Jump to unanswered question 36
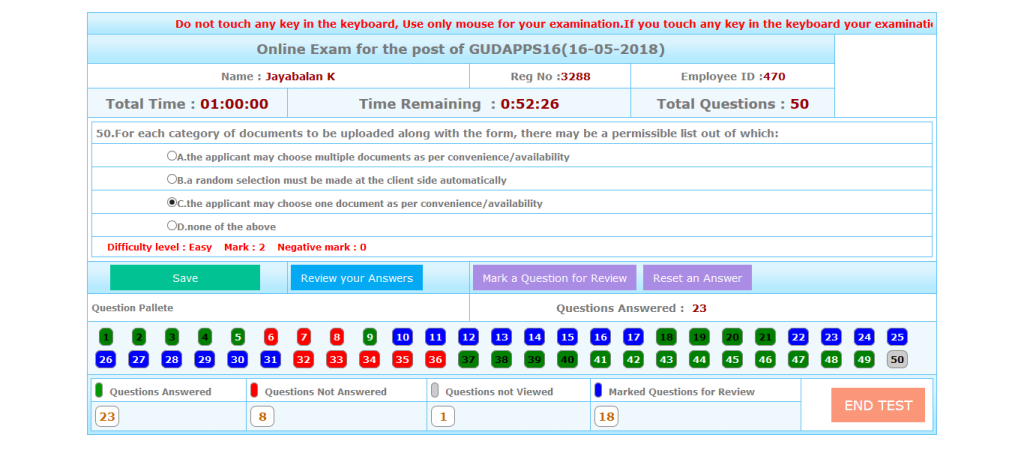This screenshot has width=1024, height=450. tap(436, 359)
